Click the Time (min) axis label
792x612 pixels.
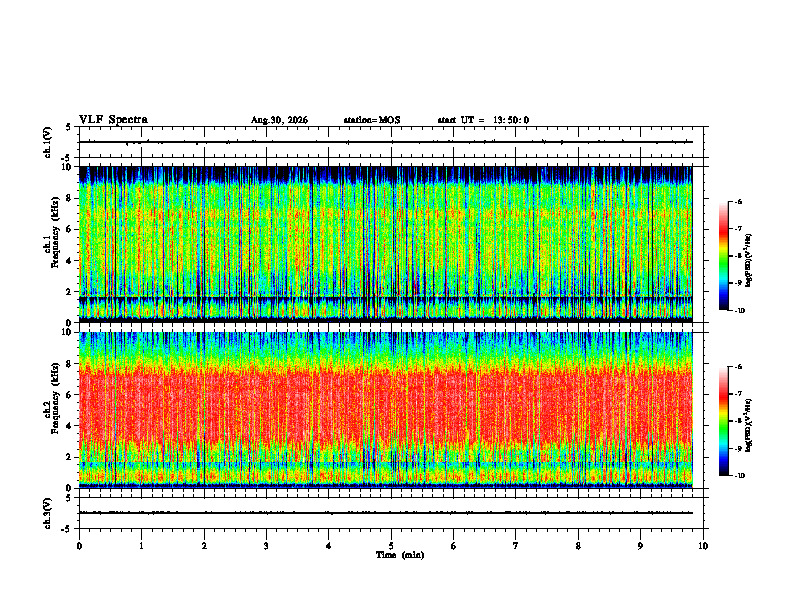coord(400,555)
